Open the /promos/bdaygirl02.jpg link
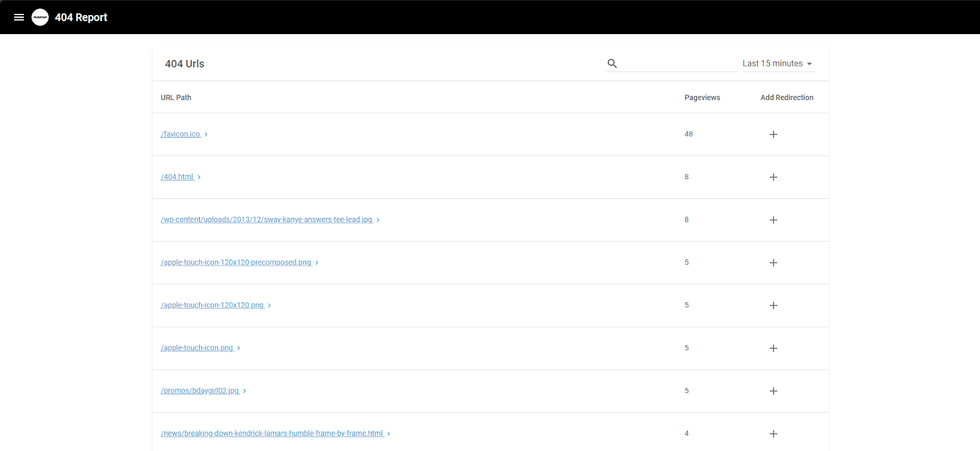980x451 pixels. click(200, 391)
